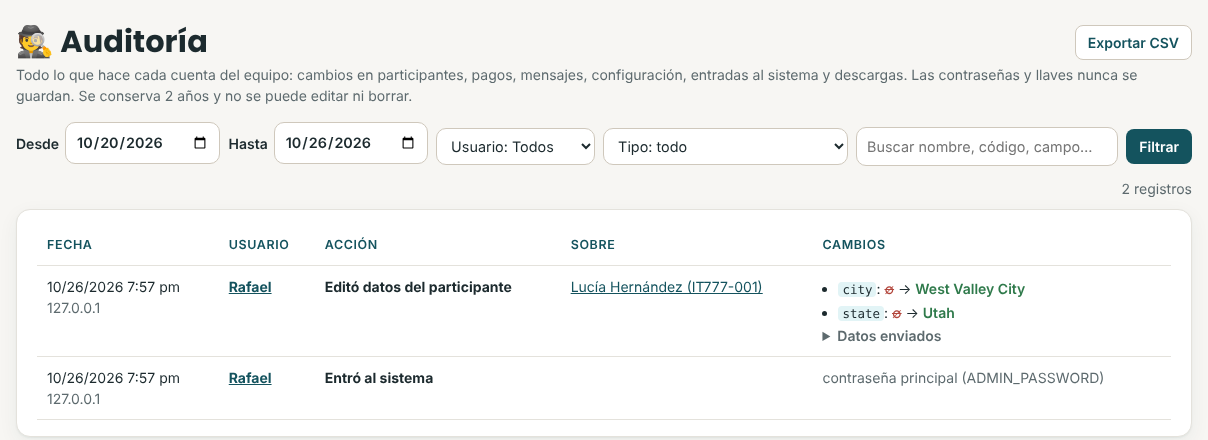
Task: Click the Desde date 10/20/2026 field
Action: pos(142,143)
